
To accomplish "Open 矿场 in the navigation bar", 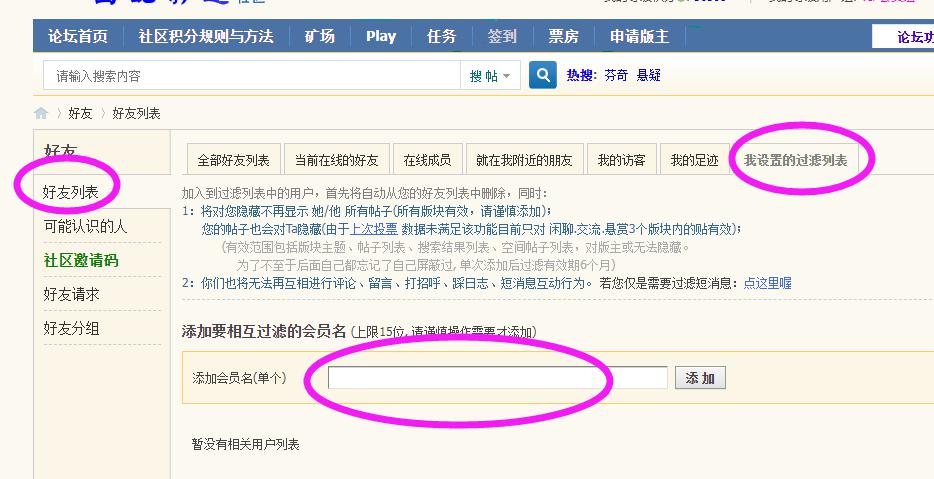I will pyautogui.click(x=319, y=36).
